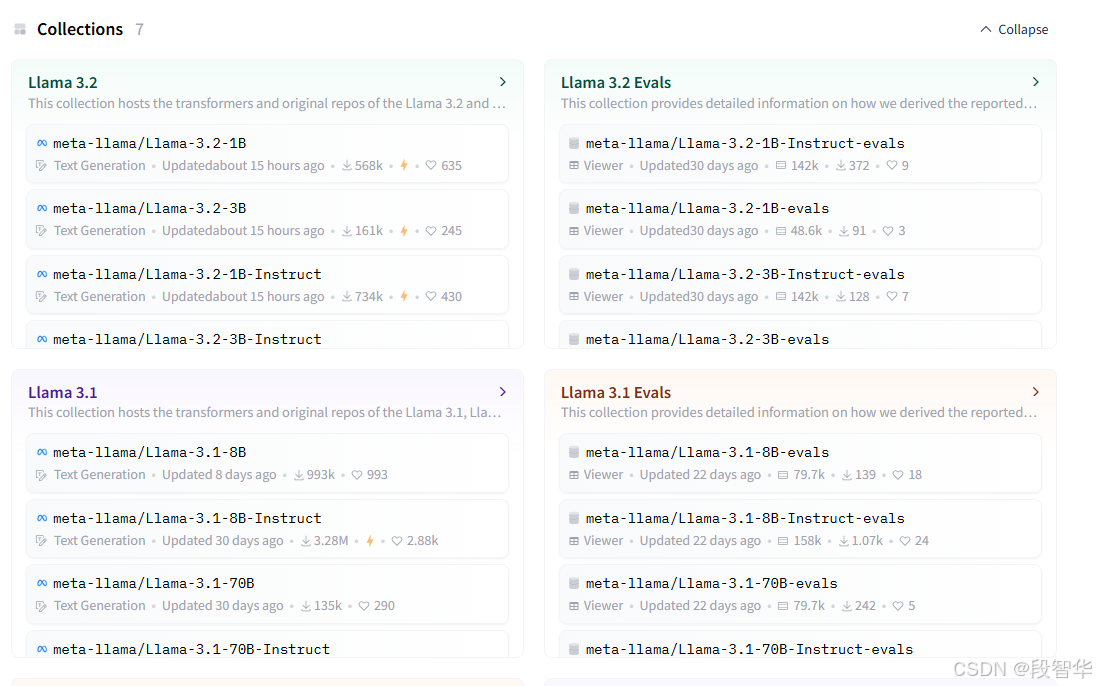Screen dimensions: 1096x686
Task: Click Text Generation icon under Llama-3.1-70B
Action: (x=41, y=606)
